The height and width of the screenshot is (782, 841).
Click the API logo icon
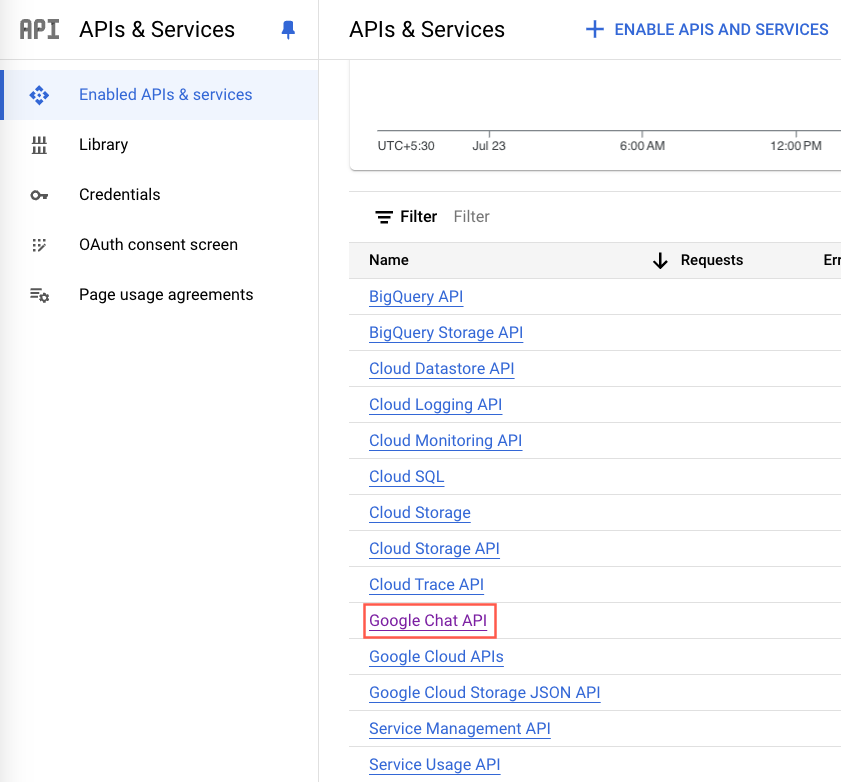39,29
